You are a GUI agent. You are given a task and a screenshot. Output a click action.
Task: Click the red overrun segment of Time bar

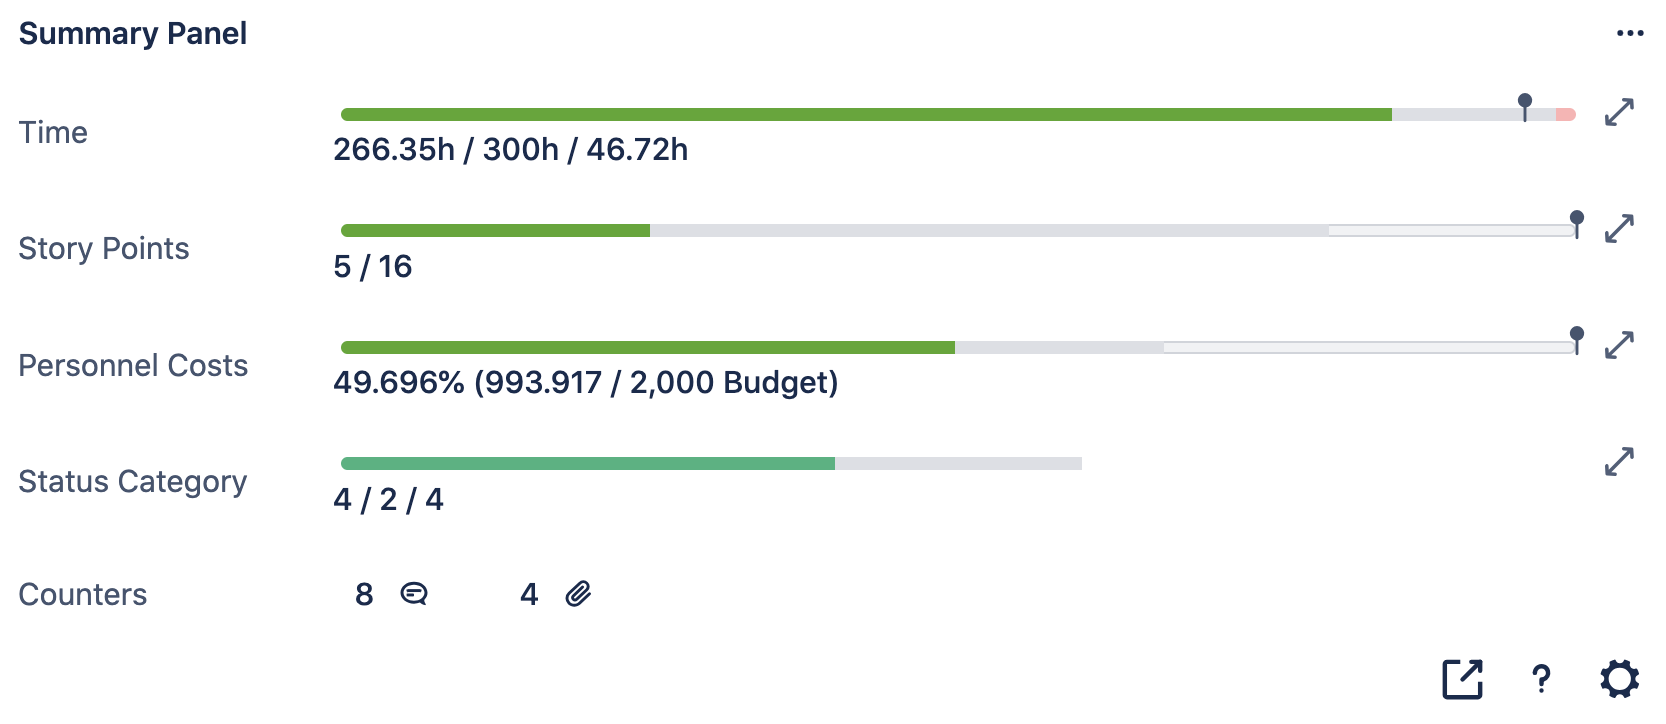tap(1566, 115)
